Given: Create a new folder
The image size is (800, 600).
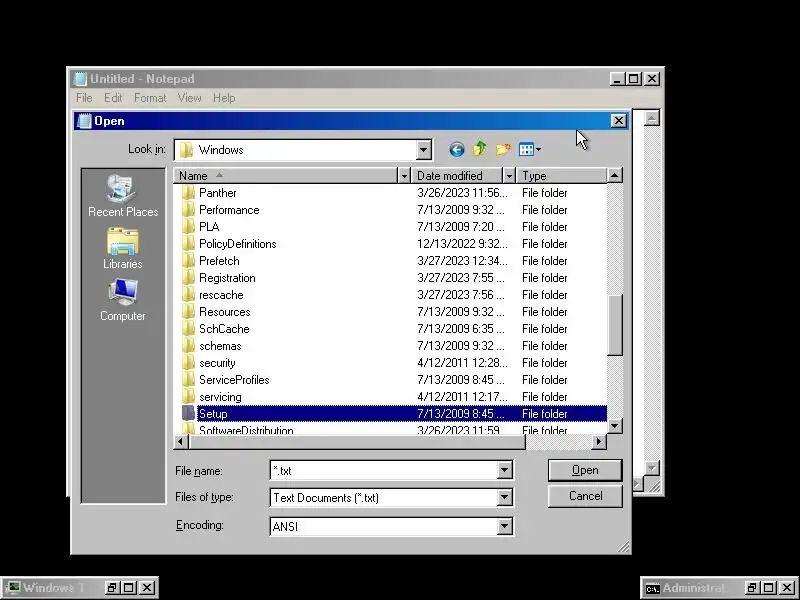Looking at the screenshot, I should click(x=503, y=149).
